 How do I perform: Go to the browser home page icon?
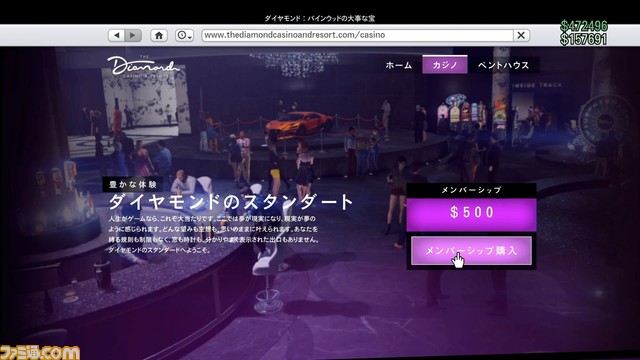tap(159, 35)
